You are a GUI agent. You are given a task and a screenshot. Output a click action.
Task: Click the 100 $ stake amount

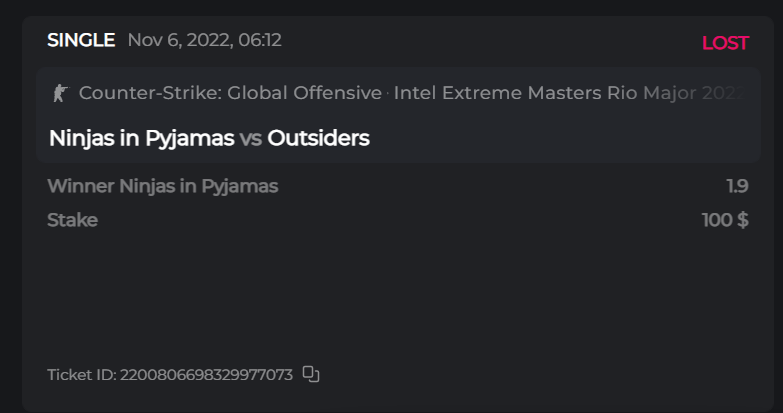pos(725,220)
